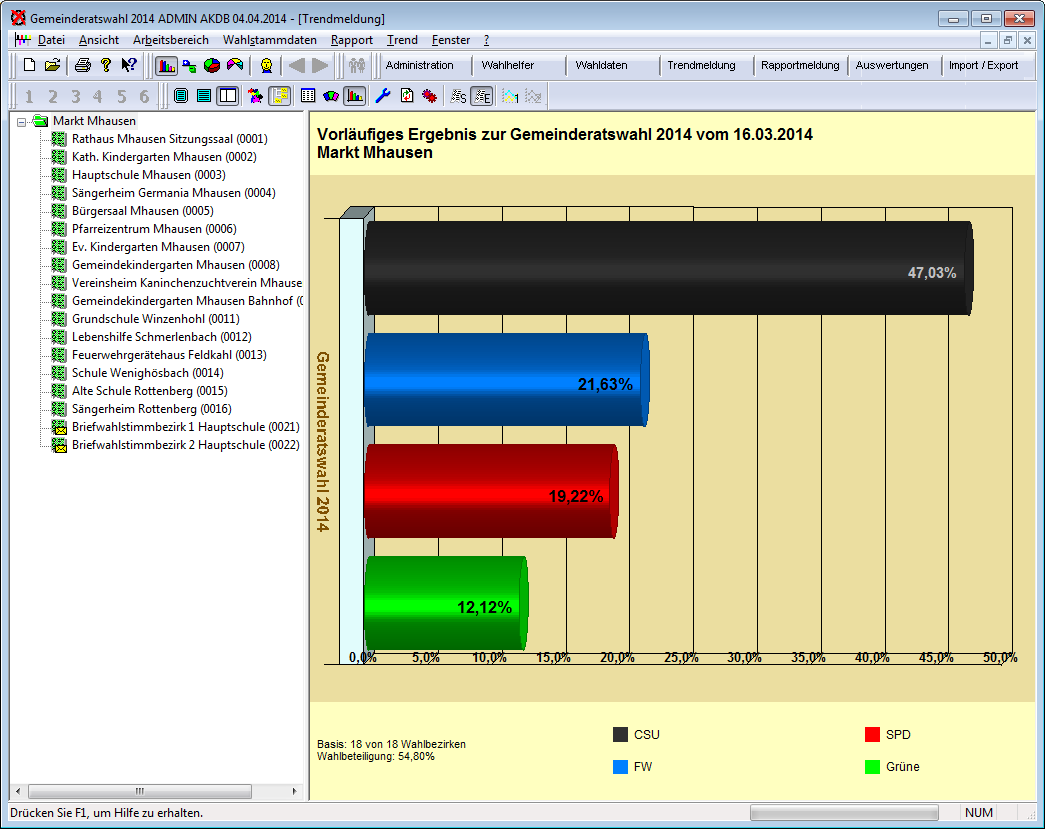The image size is (1045, 829).
Task: Click the table grid view icon
Action: (308, 96)
